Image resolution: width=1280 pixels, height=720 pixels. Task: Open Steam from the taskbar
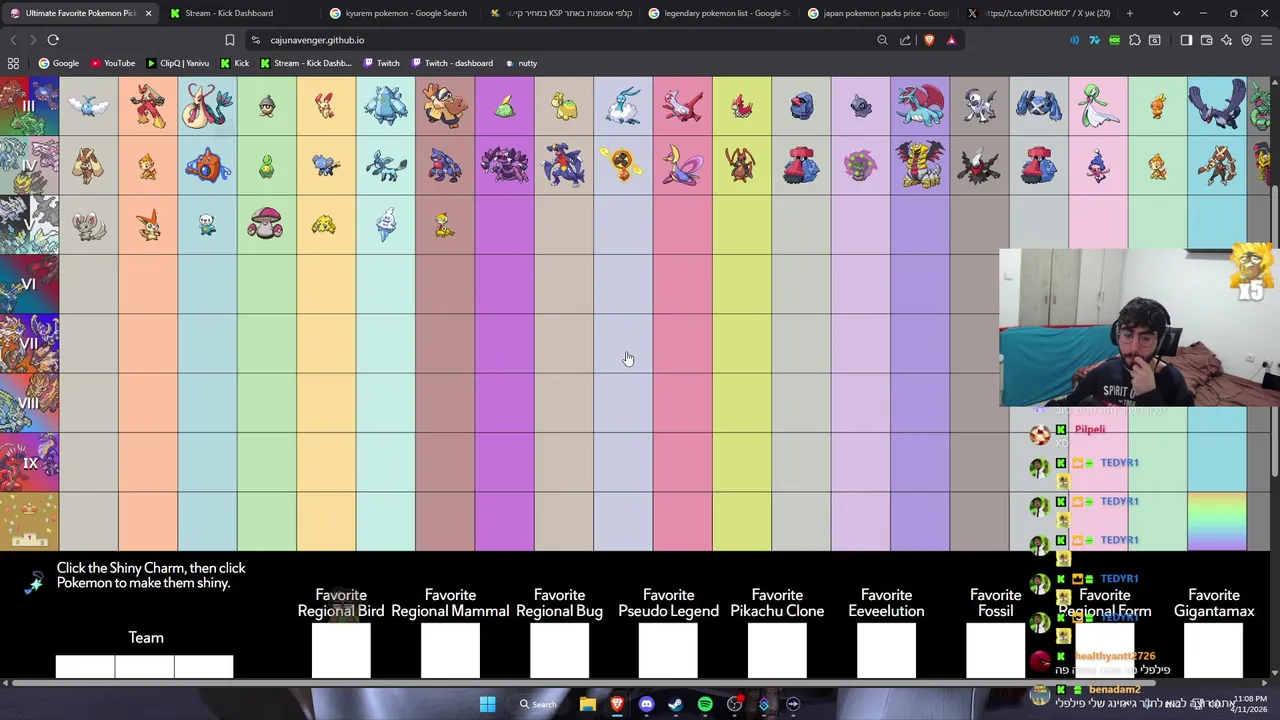(x=675, y=704)
